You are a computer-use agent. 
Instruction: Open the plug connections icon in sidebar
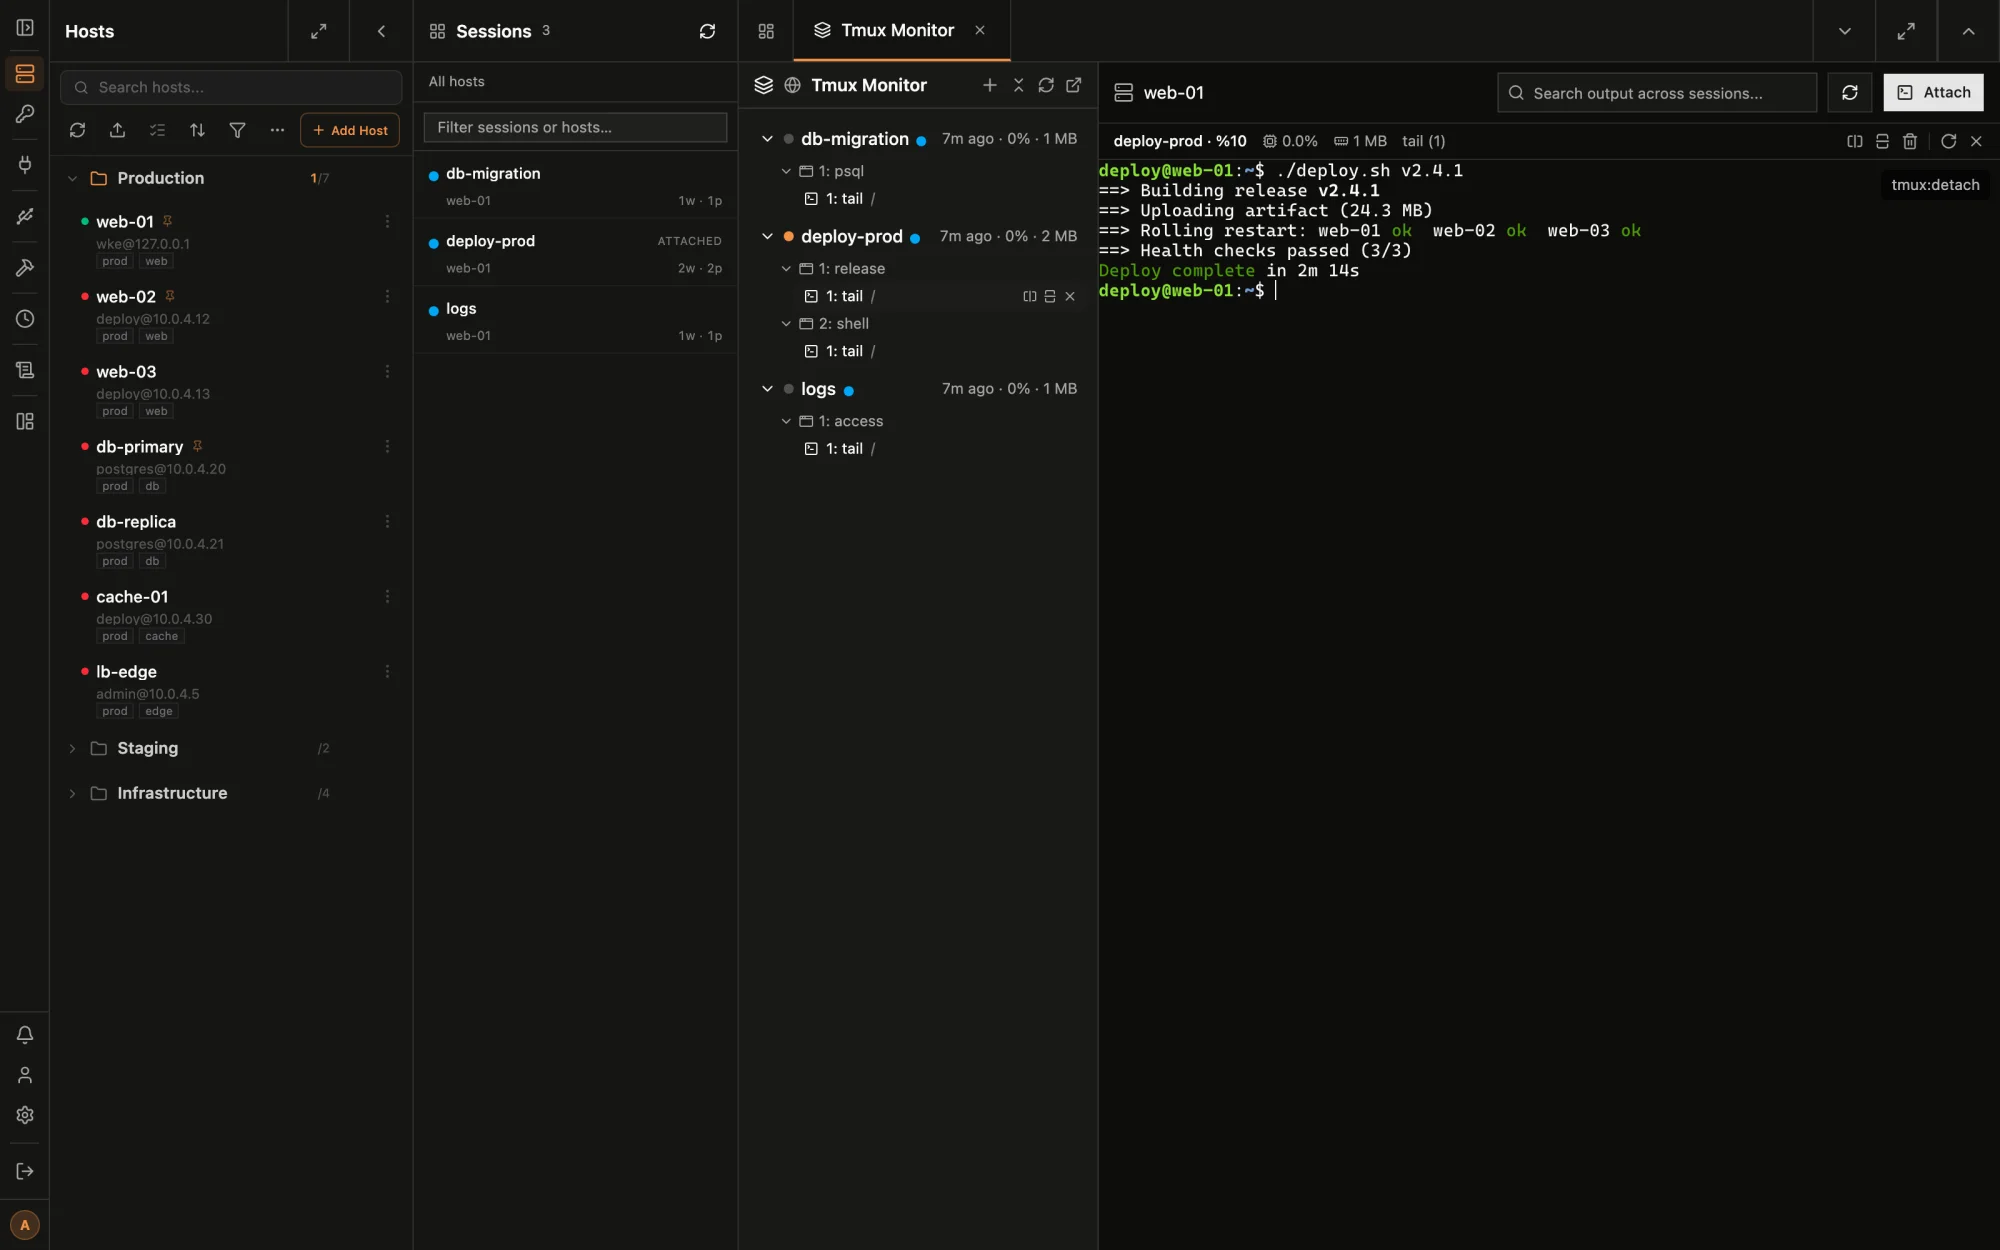25,164
